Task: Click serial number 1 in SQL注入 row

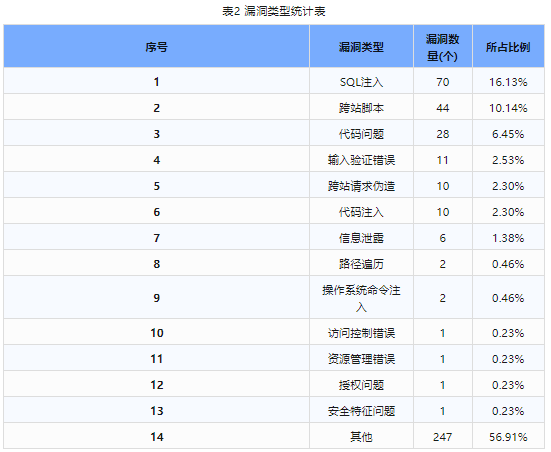Action: point(156,82)
